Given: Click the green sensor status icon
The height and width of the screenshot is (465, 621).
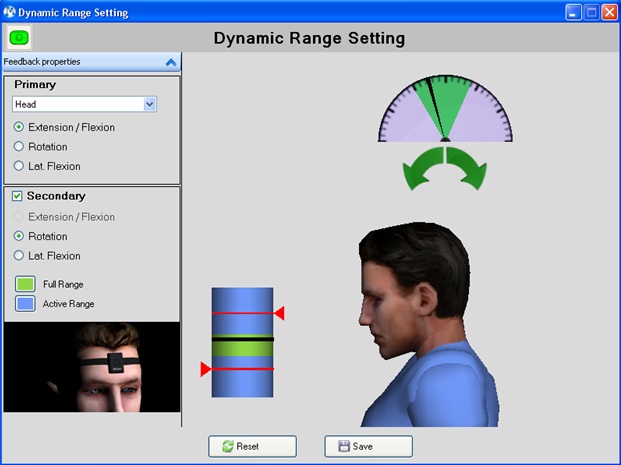Looking at the screenshot, I should pos(19,38).
